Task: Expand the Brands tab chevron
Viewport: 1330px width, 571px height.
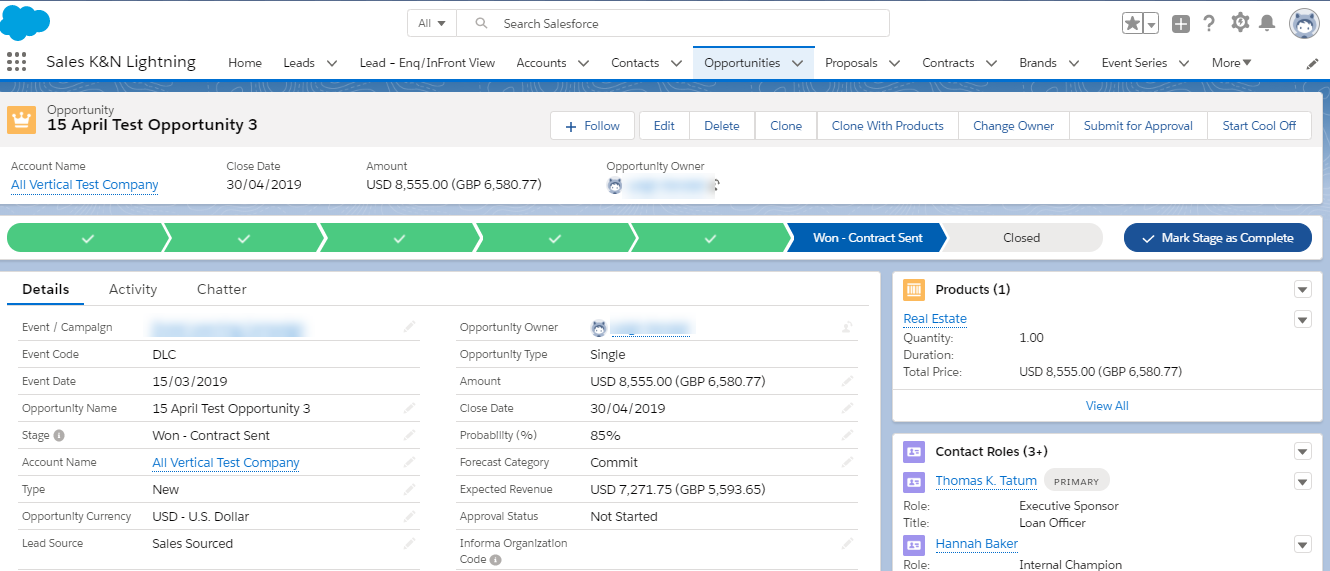Action: coord(1074,63)
